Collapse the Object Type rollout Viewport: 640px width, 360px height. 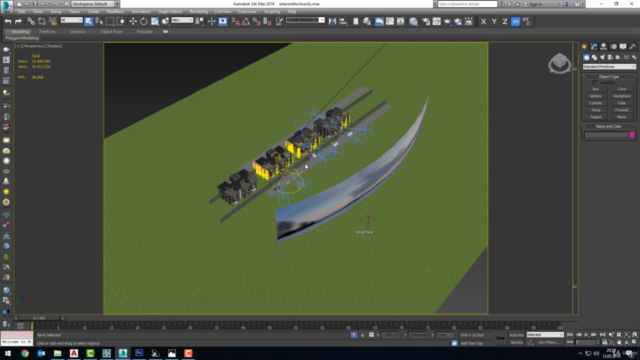tap(609, 76)
